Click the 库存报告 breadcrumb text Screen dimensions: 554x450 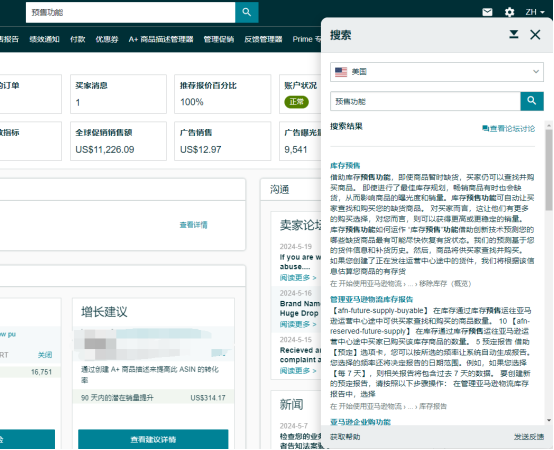(433, 407)
